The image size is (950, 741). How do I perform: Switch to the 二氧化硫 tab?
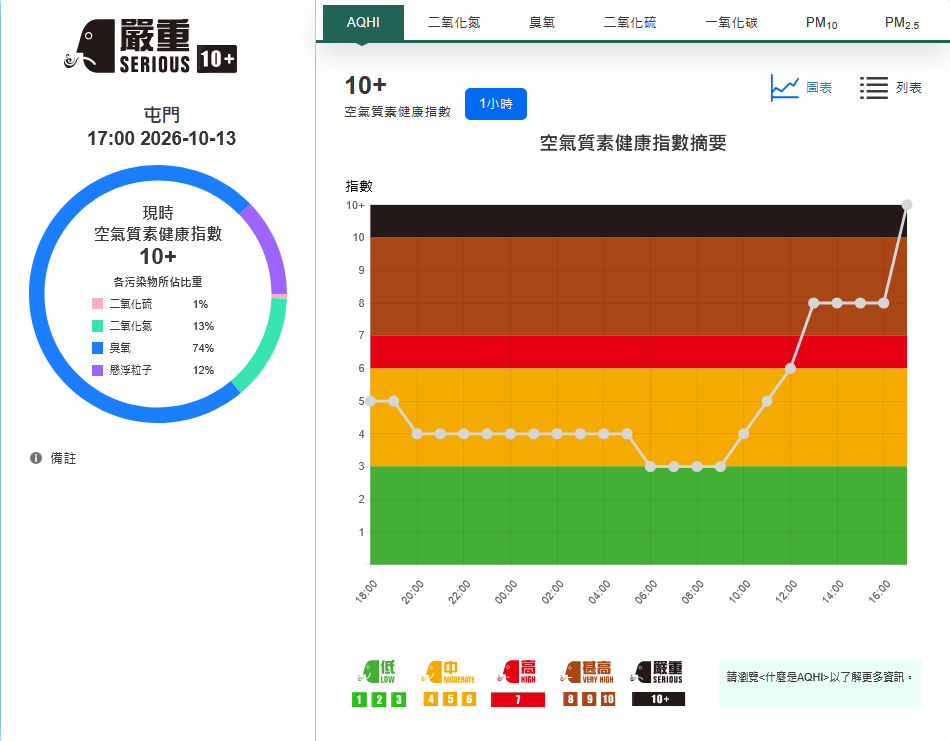629,22
